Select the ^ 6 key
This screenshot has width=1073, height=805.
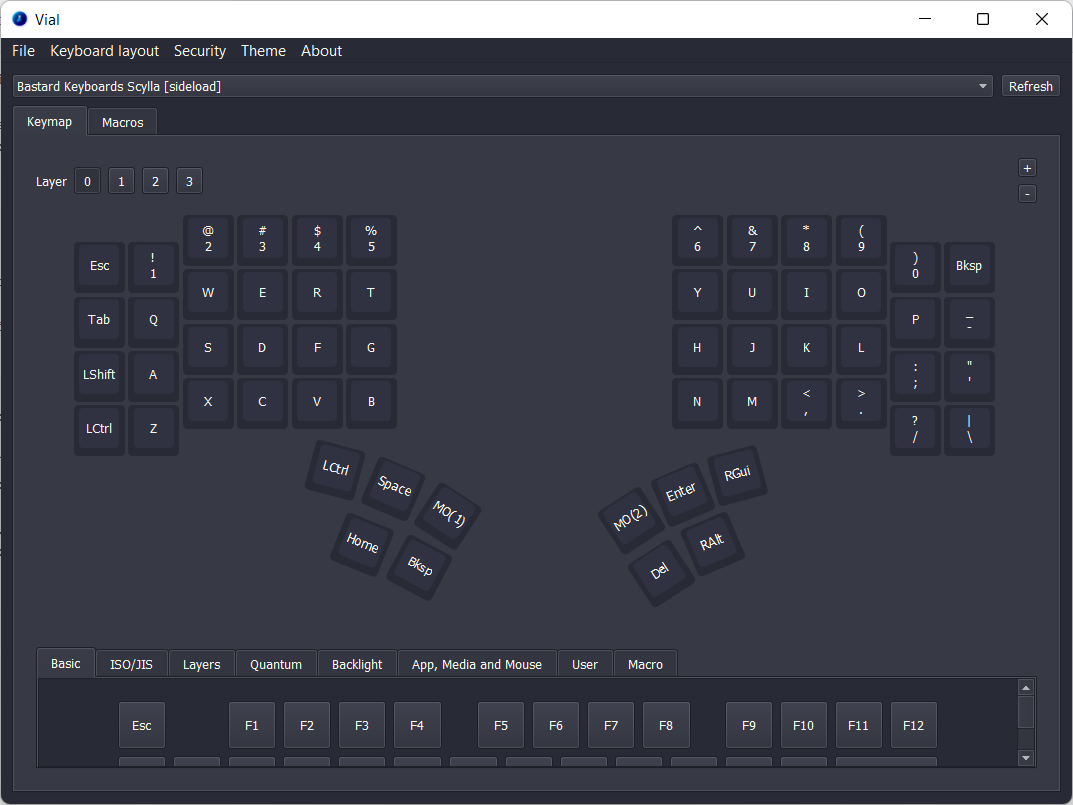click(697, 239)
